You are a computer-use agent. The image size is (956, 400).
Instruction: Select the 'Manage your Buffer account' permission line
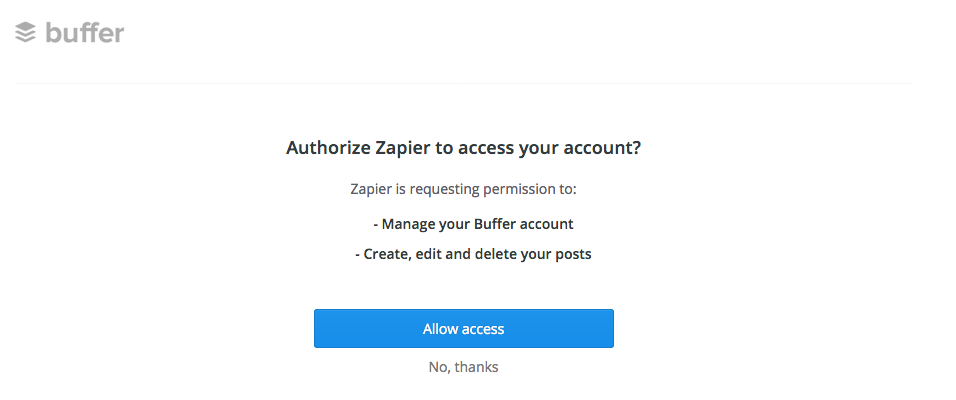(x=473, y=224)
